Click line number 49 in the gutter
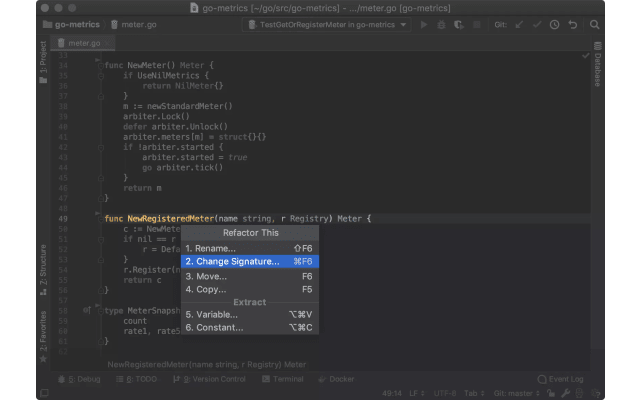This screenshot has height=400, width=640. (63, 219)
